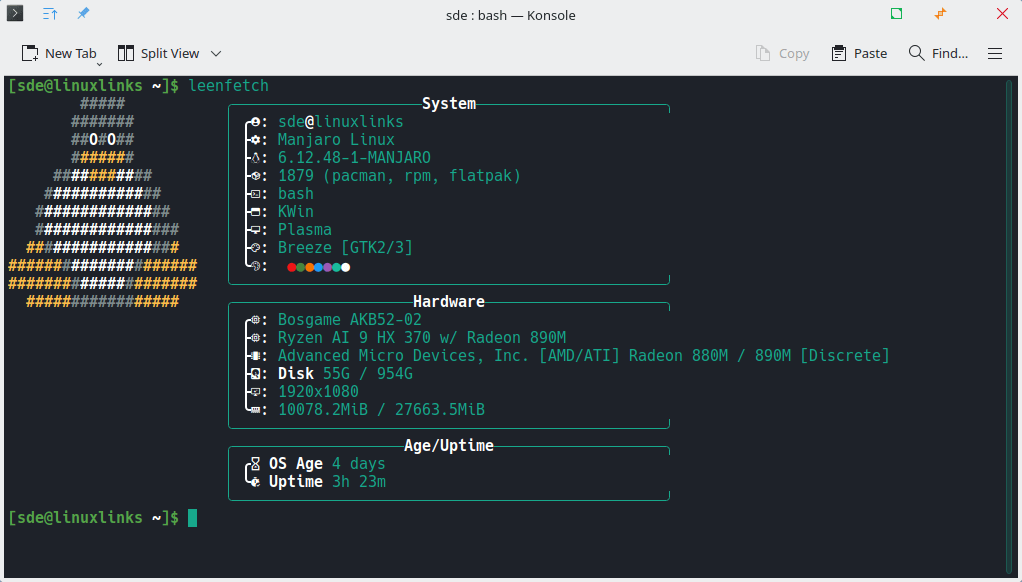Click the green screen icon in the title bar
This screenshot has height=582, width=1022.
896,14
